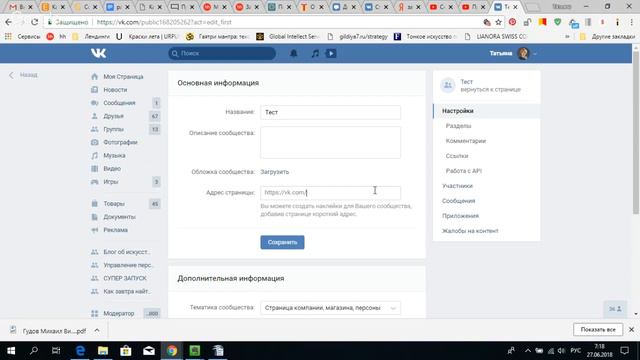Bookmark page with star icon
Image resolution: width=640 pixels, height=360 pixels.
tap(498, 22)
